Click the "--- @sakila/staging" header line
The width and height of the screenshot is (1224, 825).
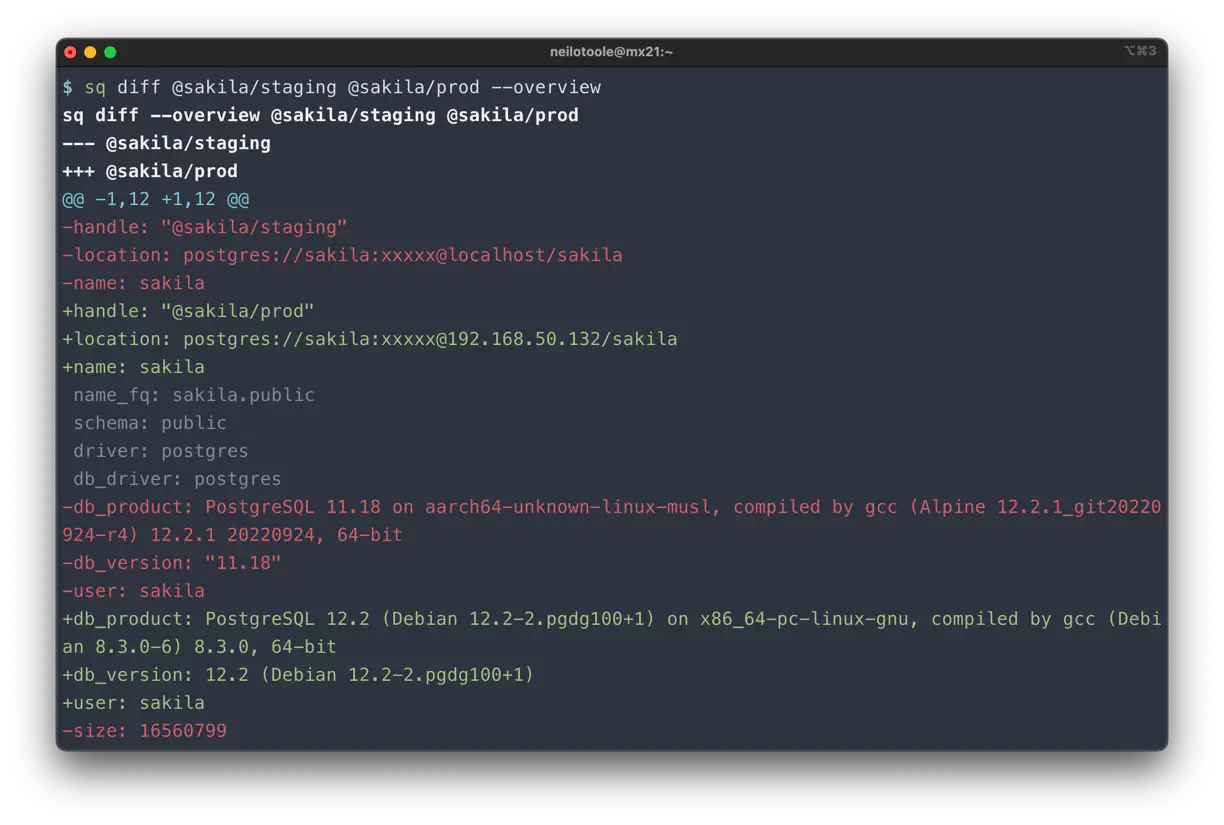click(x=166, y=143)
